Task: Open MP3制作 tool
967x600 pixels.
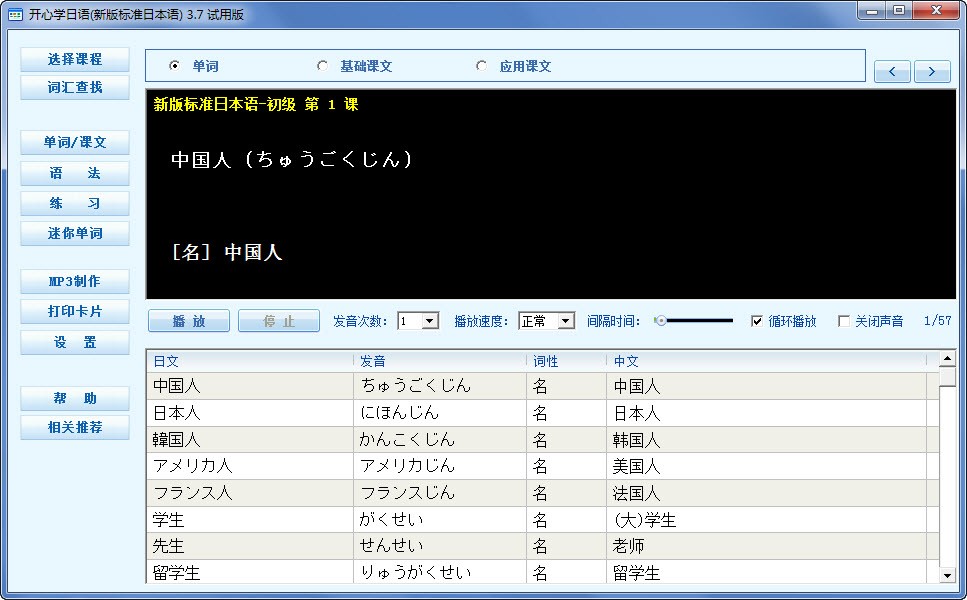Action: click(x=75, y=282)
